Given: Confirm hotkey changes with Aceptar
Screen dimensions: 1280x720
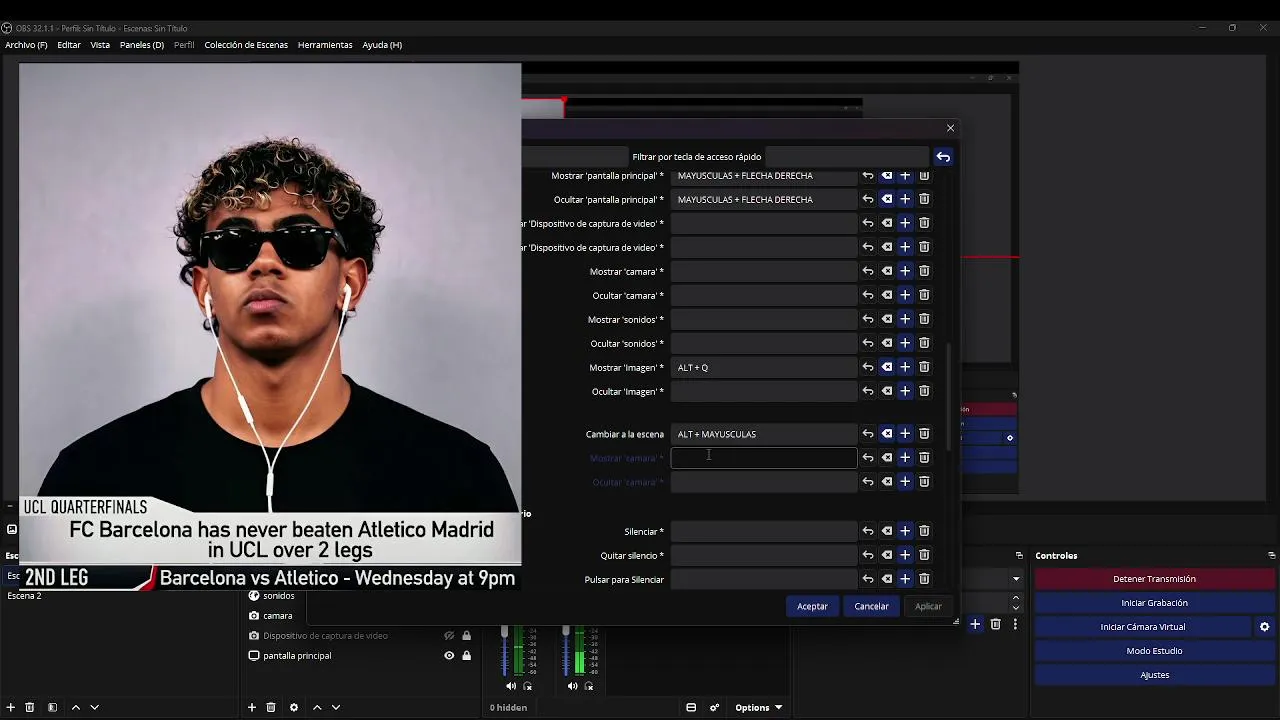Looking at the screenshot, I should (812, 606).
